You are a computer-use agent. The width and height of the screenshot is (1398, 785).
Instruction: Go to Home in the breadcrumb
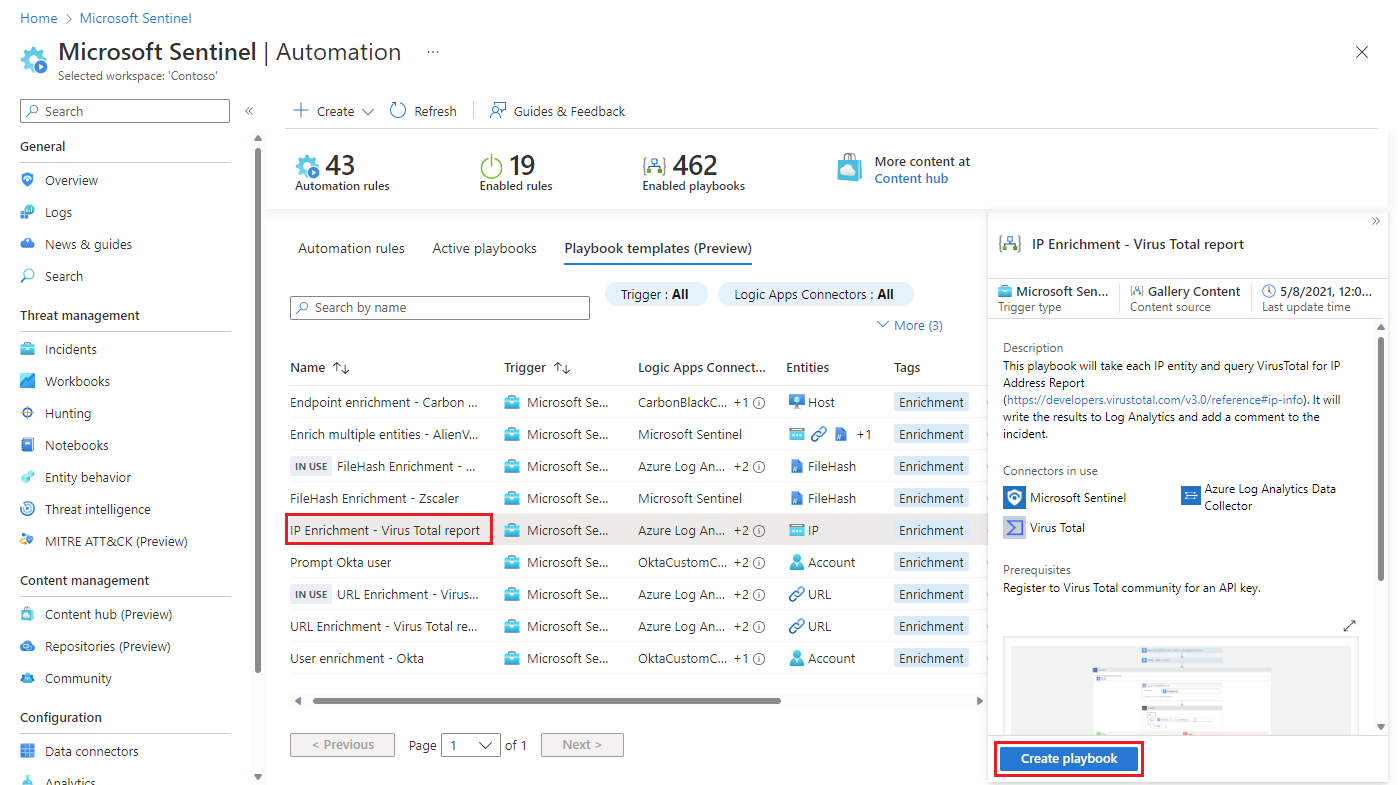[39, 18]
